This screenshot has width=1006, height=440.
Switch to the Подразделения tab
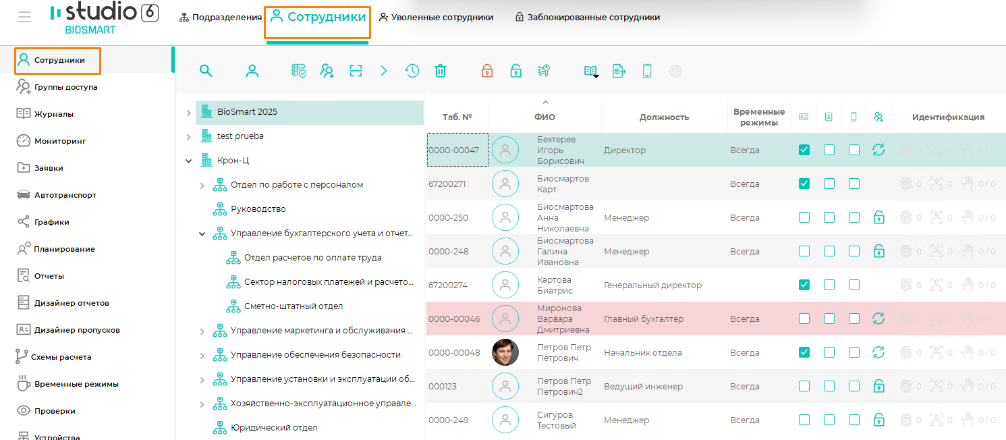click(219, 18)
